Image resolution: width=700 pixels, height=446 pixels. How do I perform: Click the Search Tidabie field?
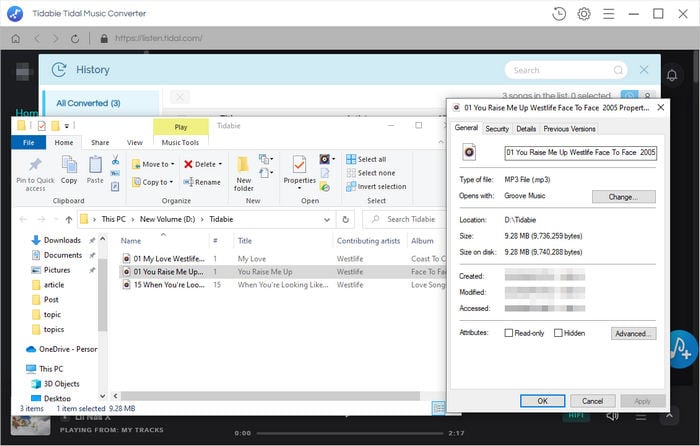405,219
